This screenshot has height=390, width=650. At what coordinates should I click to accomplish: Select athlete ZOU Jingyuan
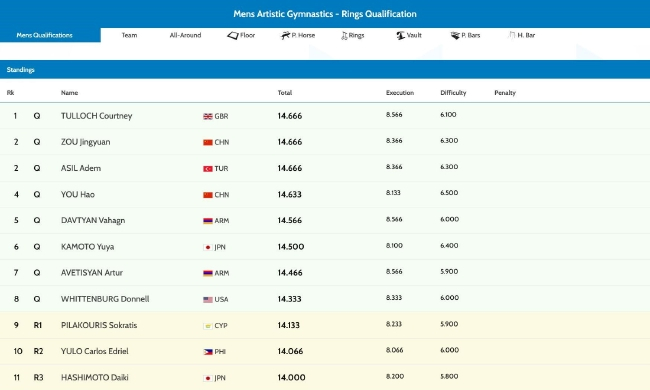pyautogui.click(x=85, y=142)
